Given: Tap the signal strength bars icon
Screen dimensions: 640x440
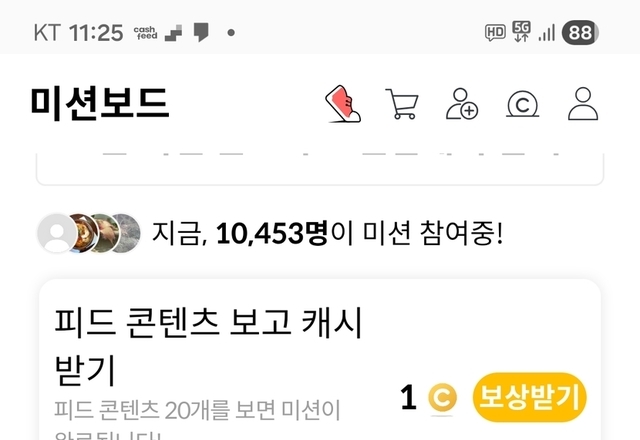Looking at the screenshot, I should [547, 33].
